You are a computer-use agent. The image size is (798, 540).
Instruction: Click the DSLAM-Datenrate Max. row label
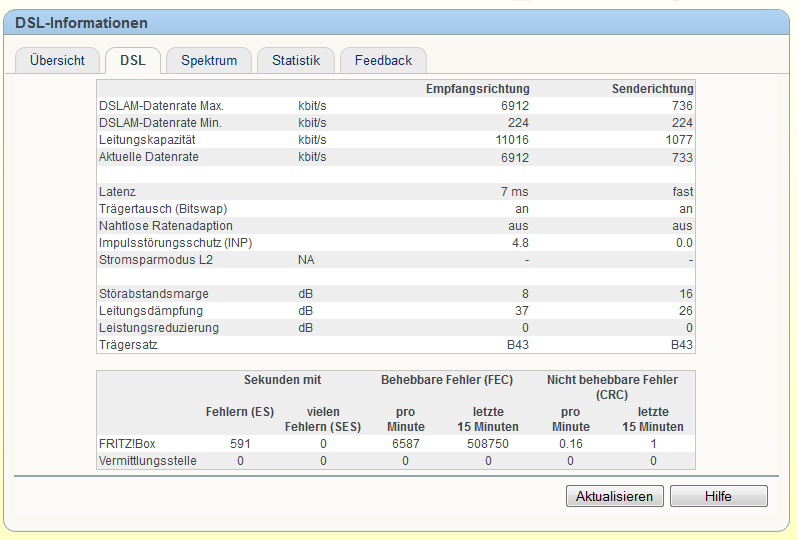tap(161, 106)
